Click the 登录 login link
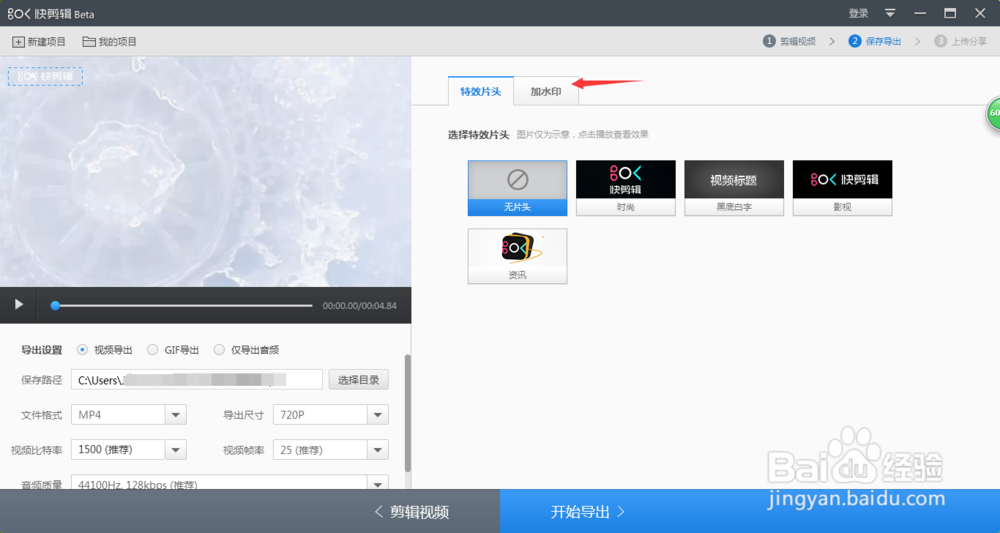The image size is (1000, 533). pos(858,13)
